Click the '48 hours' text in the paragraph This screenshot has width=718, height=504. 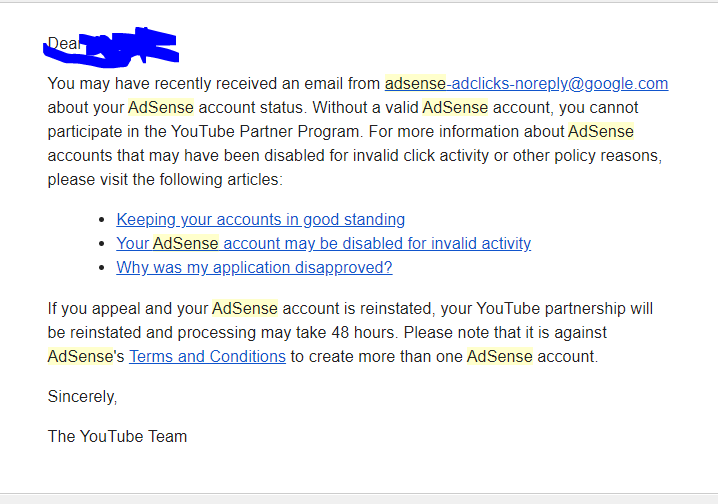pyautogui.click(x=363, y=332)
